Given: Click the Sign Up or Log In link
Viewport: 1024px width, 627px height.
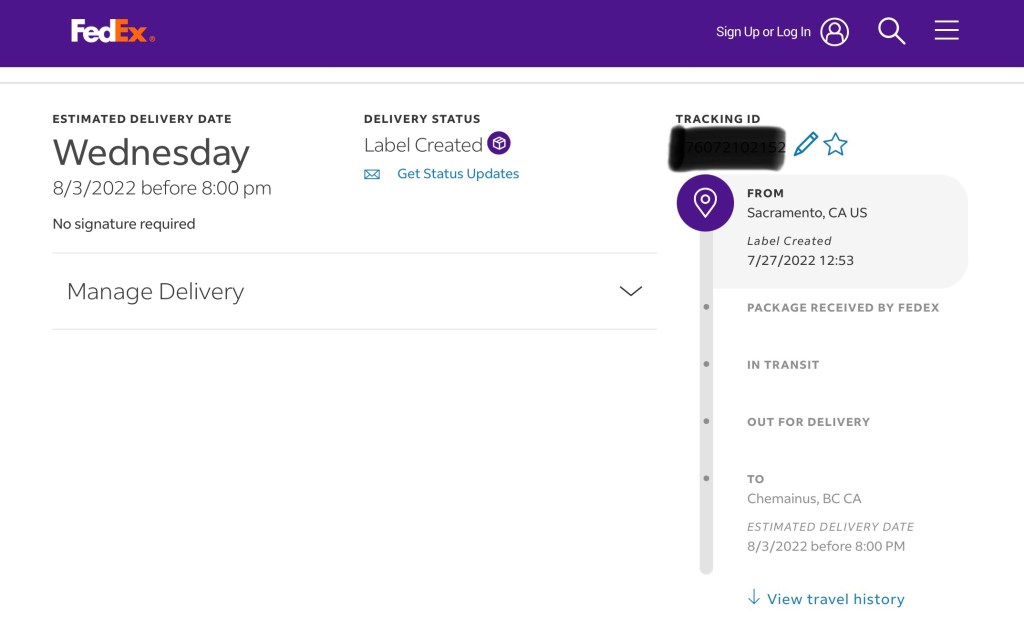Looking at the screenshot, I should coord(763,32).
